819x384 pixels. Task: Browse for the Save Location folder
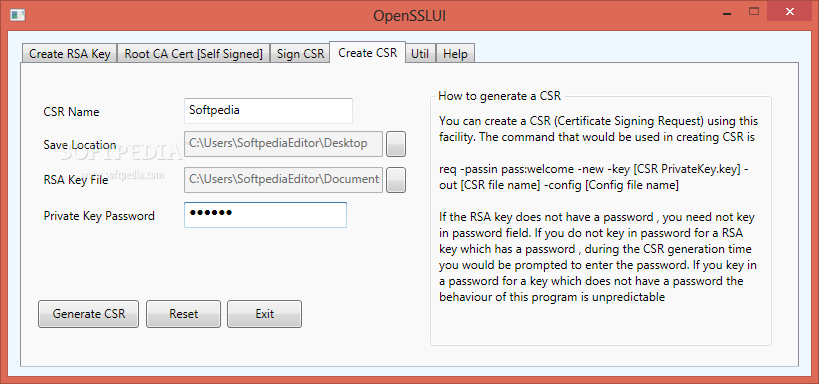pyautogui.click(x=396, y=144)
